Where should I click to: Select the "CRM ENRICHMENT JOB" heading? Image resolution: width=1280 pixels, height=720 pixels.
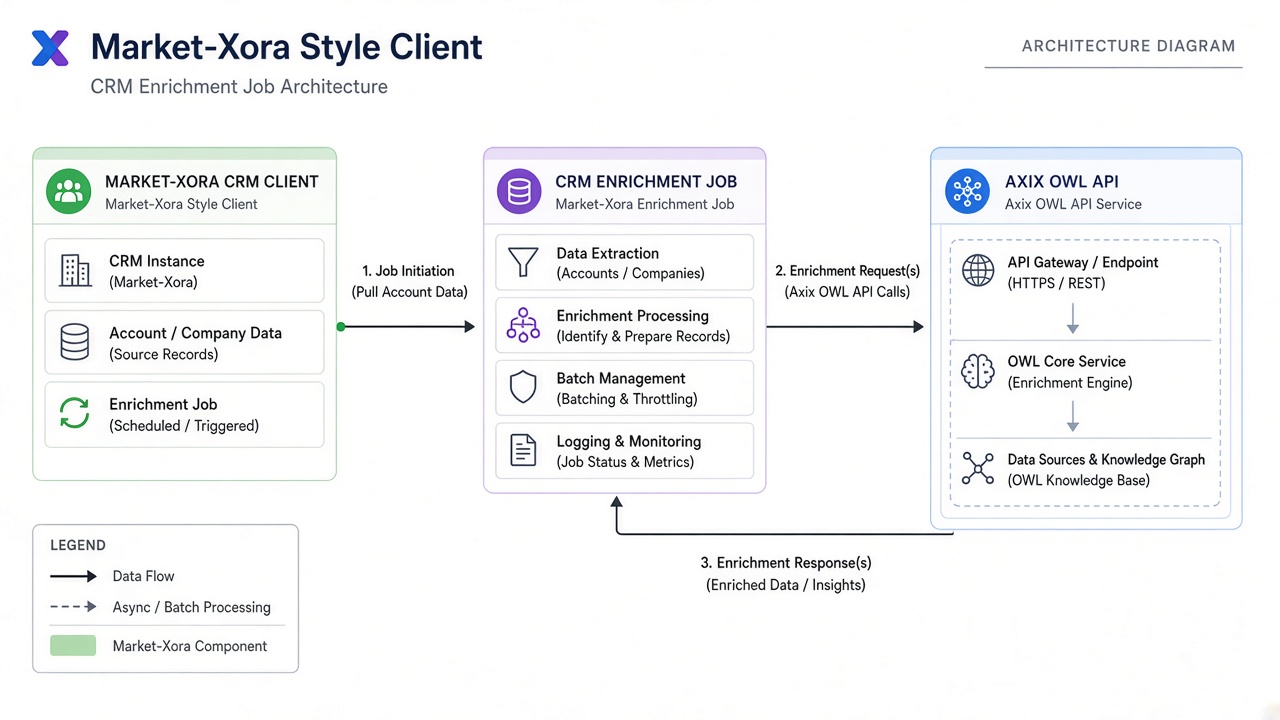coord(646,182)
